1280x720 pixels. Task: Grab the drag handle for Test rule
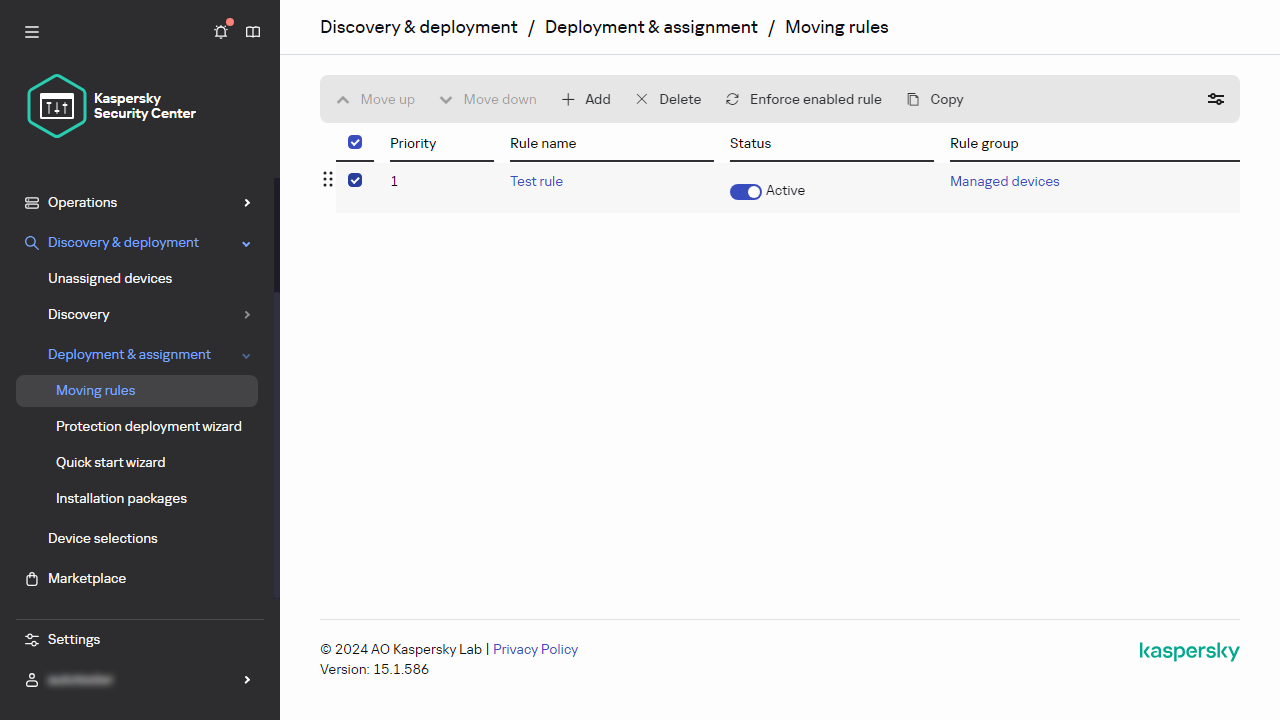point(327,180)
